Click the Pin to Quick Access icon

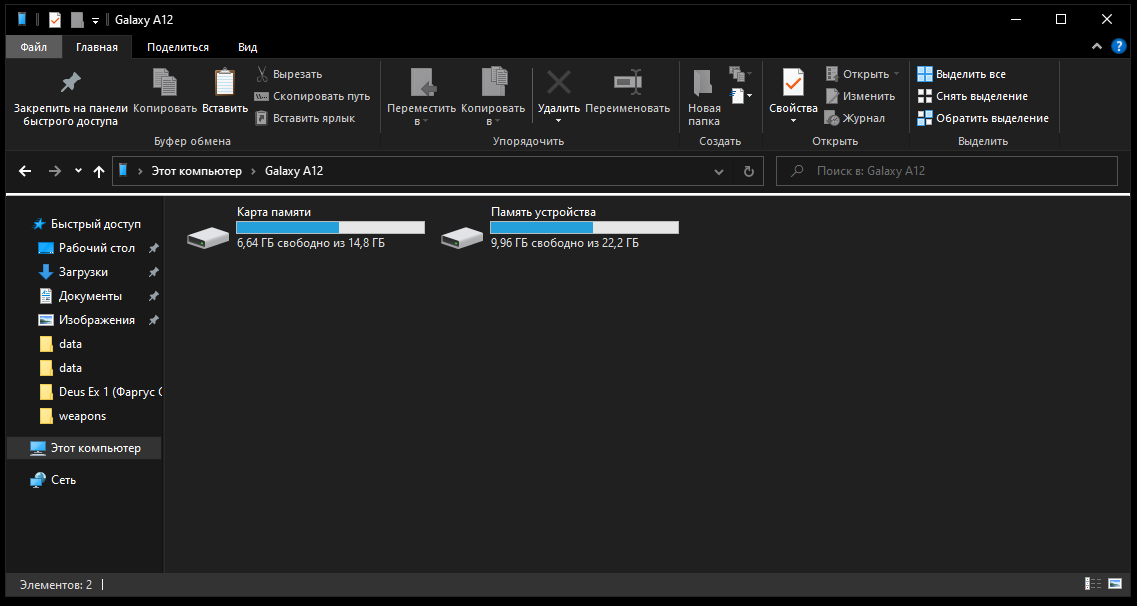pos(70,83)
